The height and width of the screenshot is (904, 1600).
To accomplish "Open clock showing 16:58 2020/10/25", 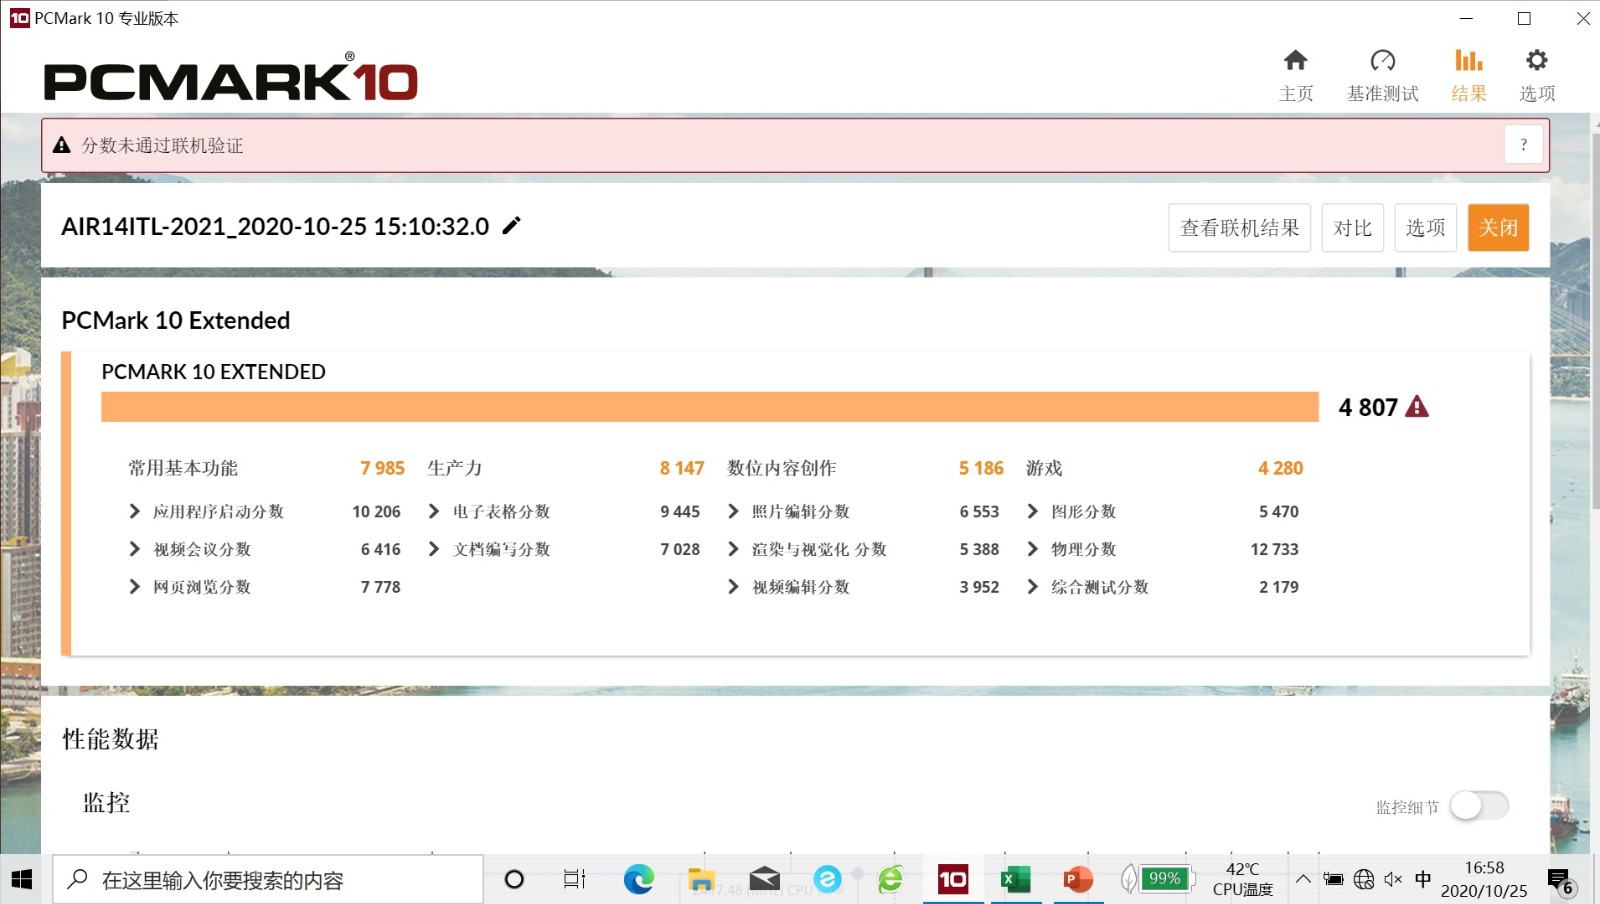I will coord(1484,879).
